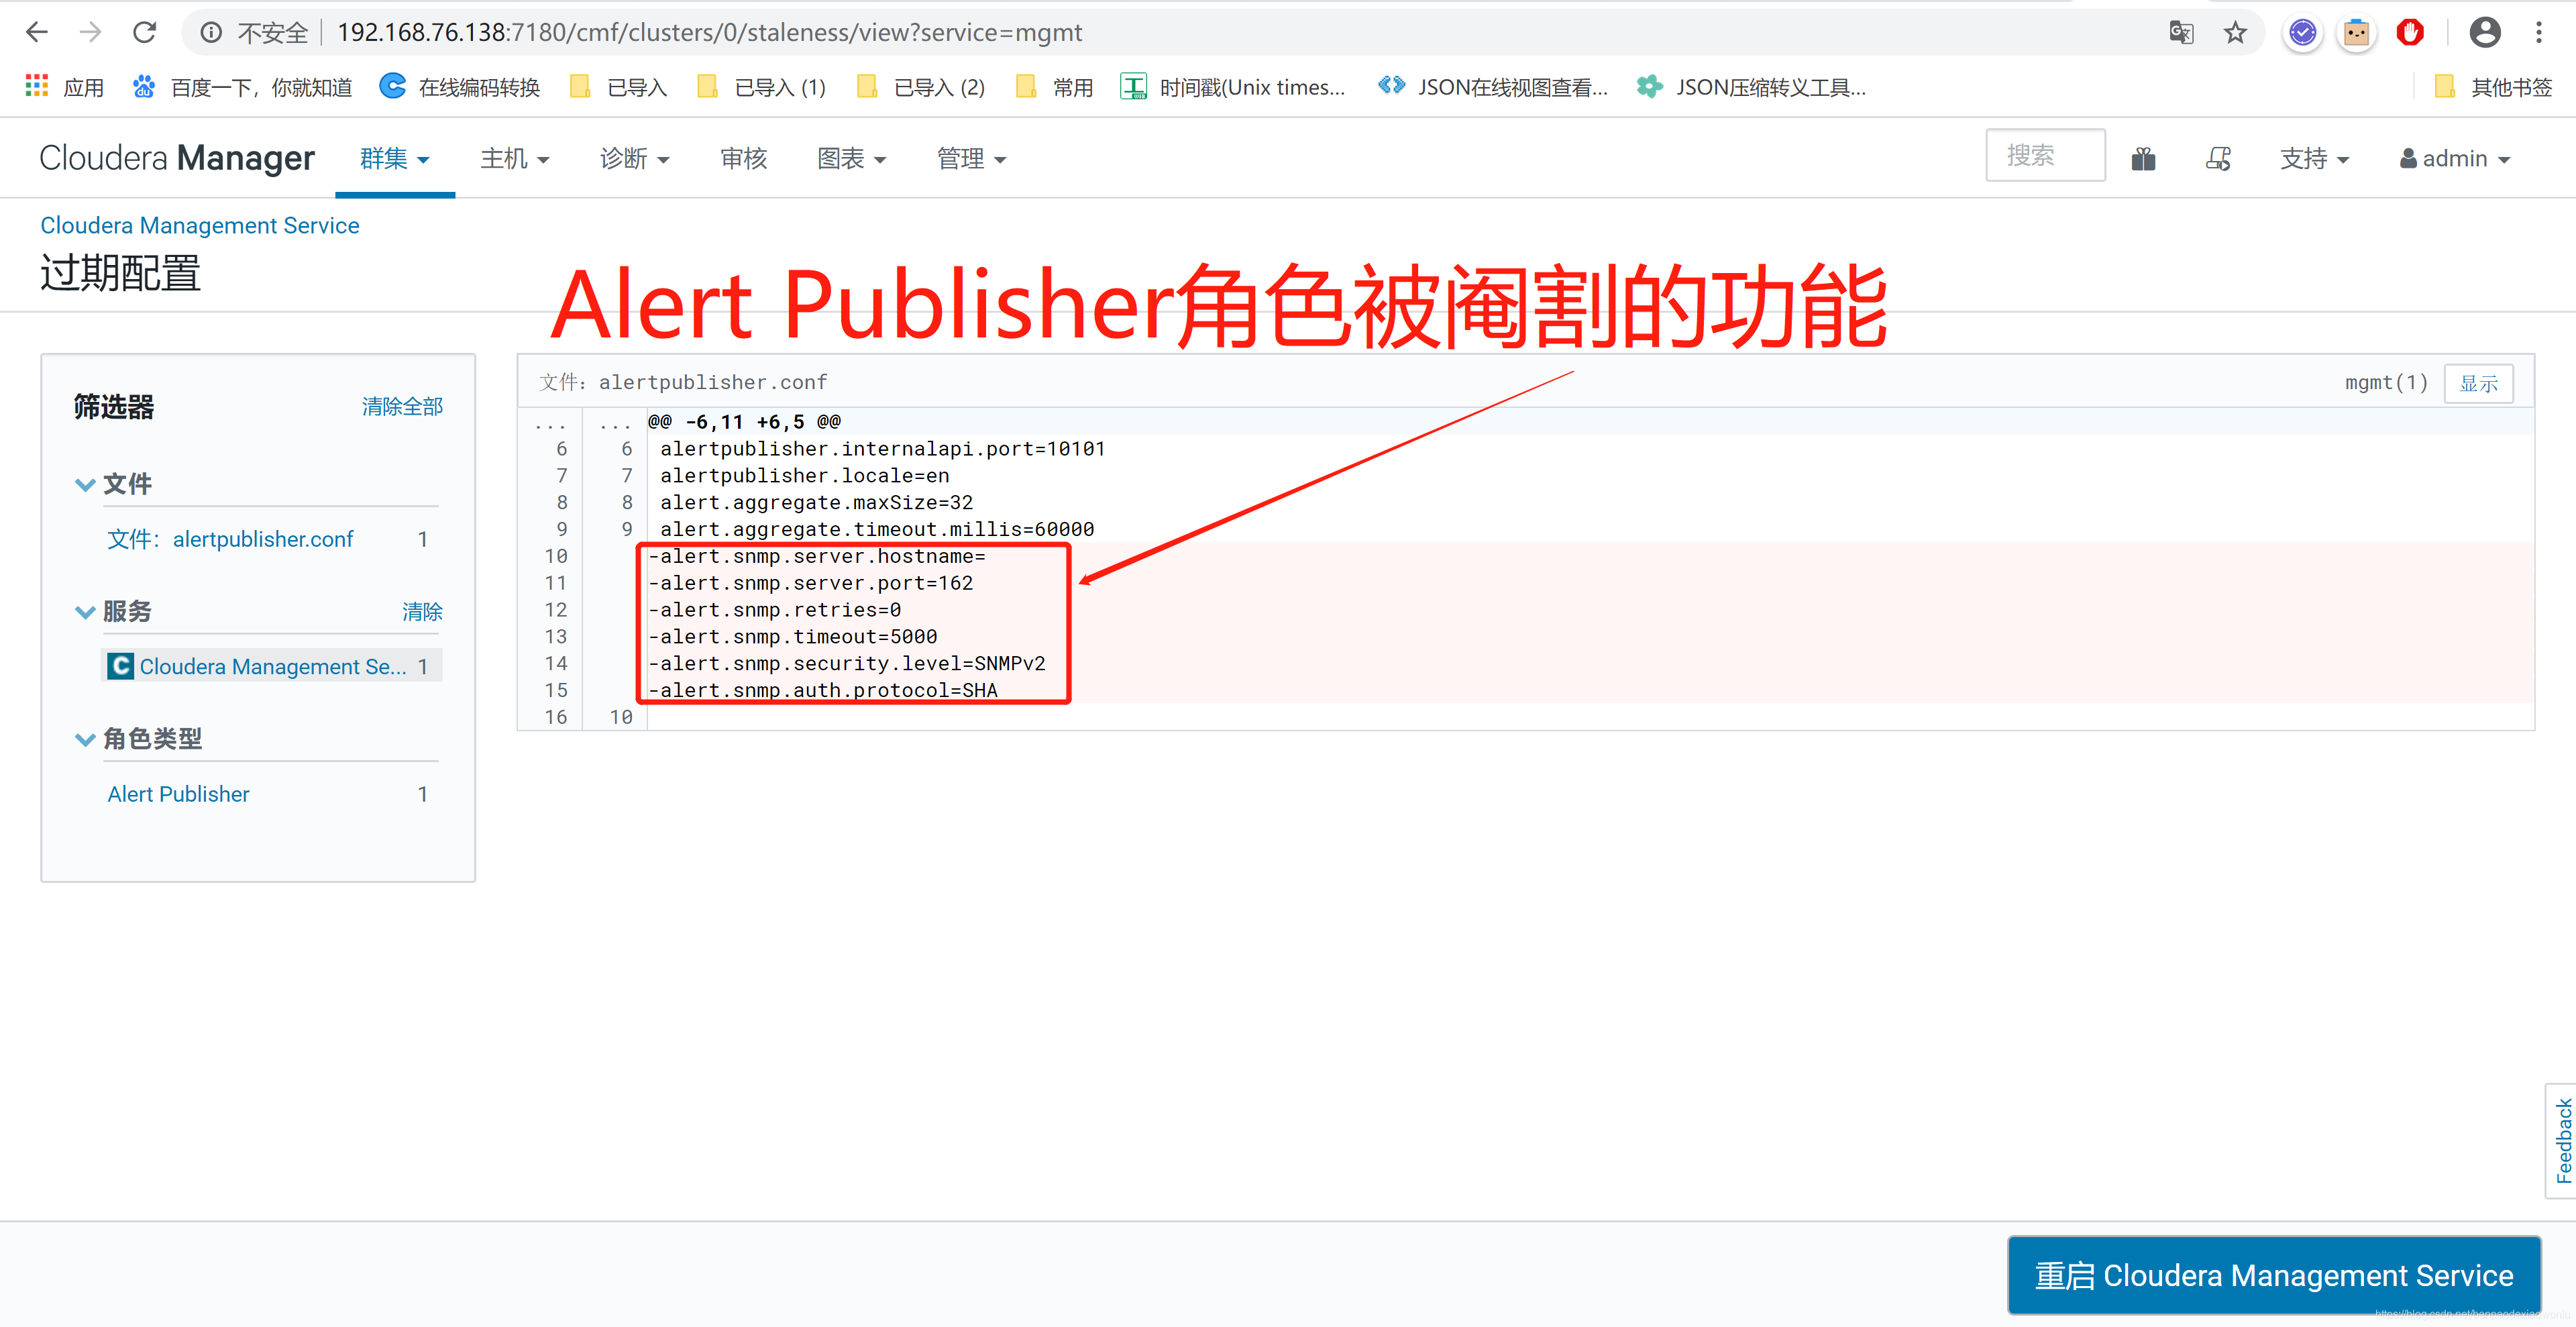Click the red adblock extension icon
The width and height of the screenshot is (2576, 1327).
(x=2410, y=33)
